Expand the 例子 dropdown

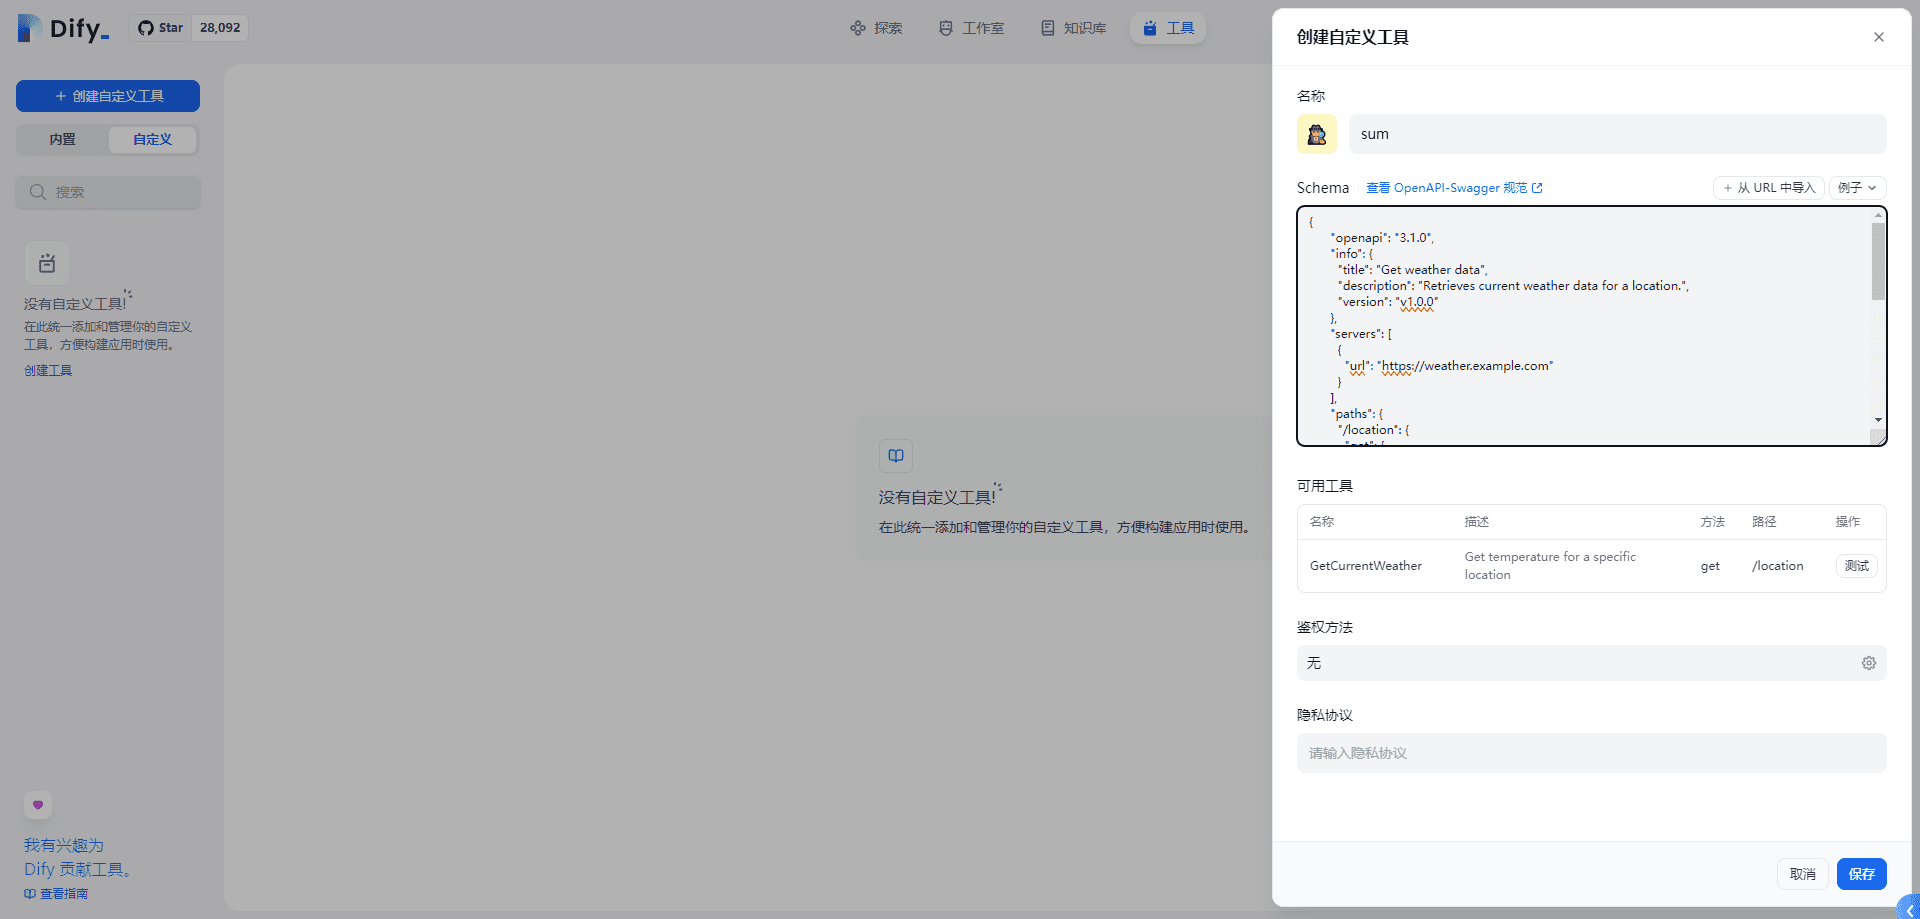[x=1857, y=188]
